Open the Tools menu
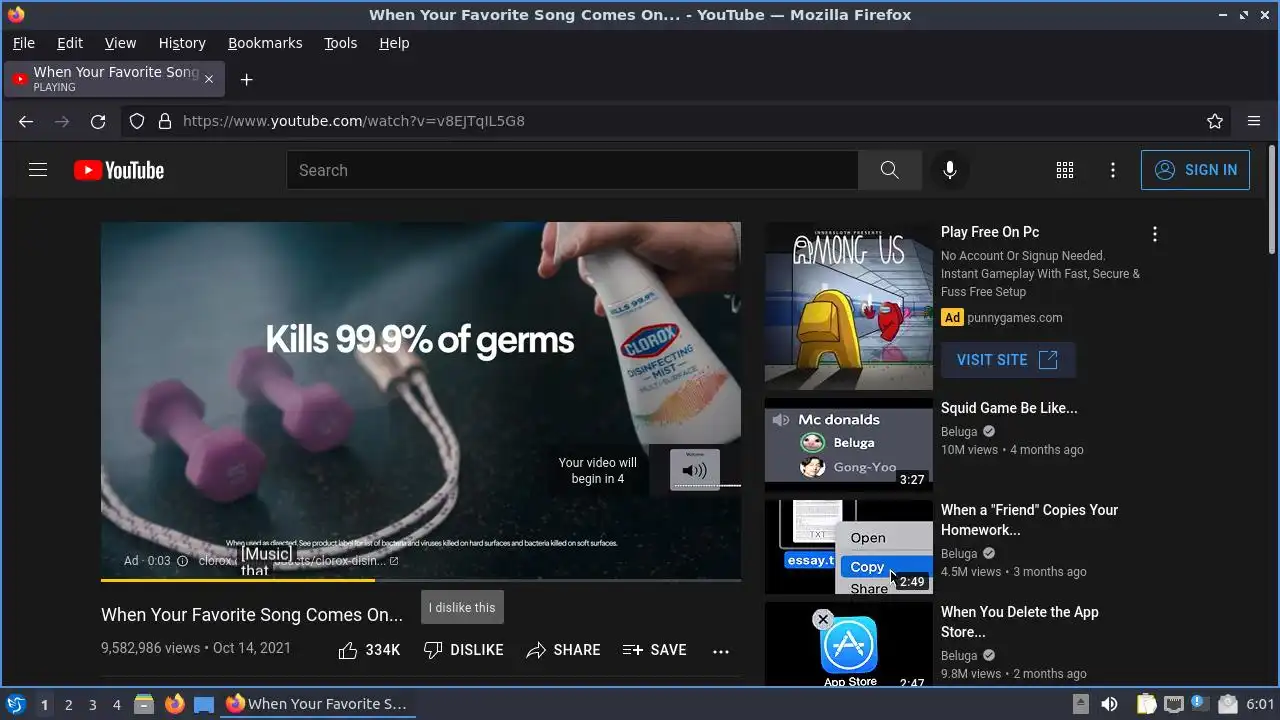Image resolution: width=1280 pixels, height=720 pixels. (x=340, y=43)
